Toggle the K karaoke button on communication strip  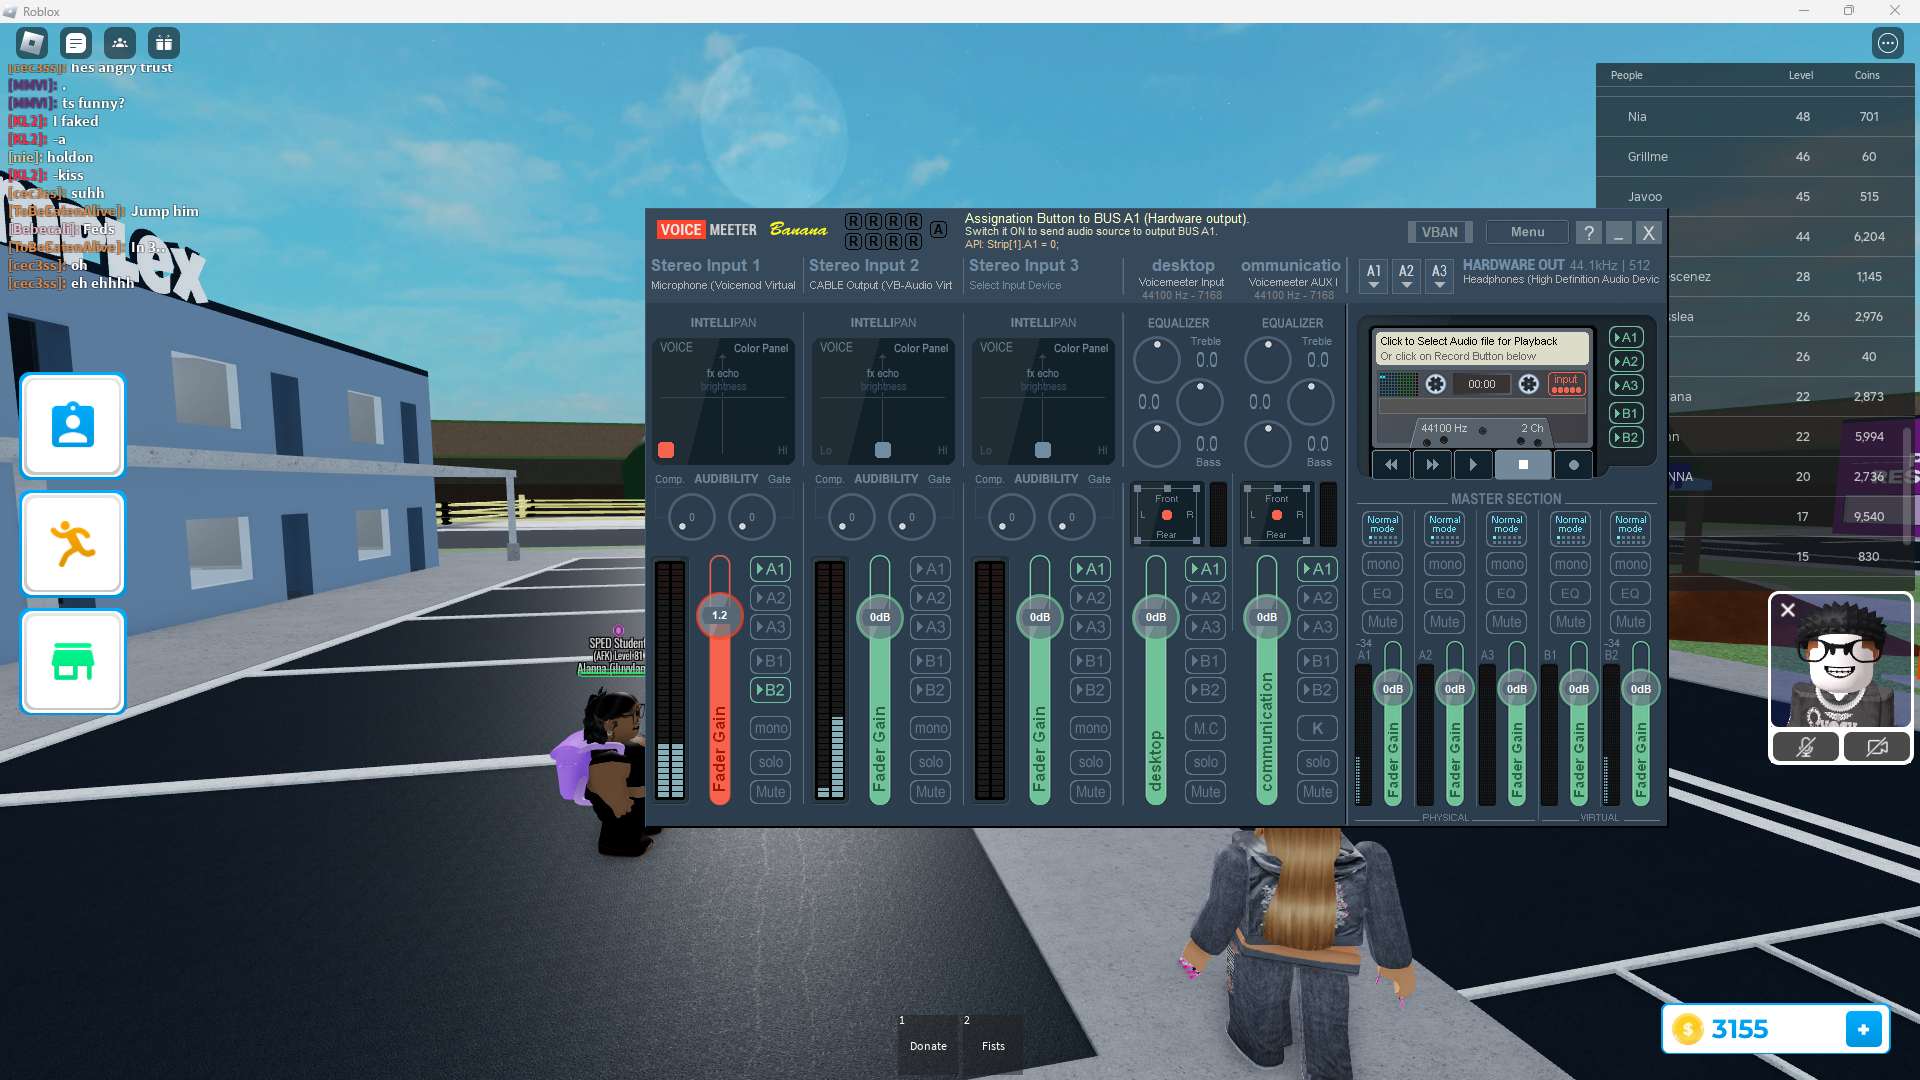pos(1318,729)
